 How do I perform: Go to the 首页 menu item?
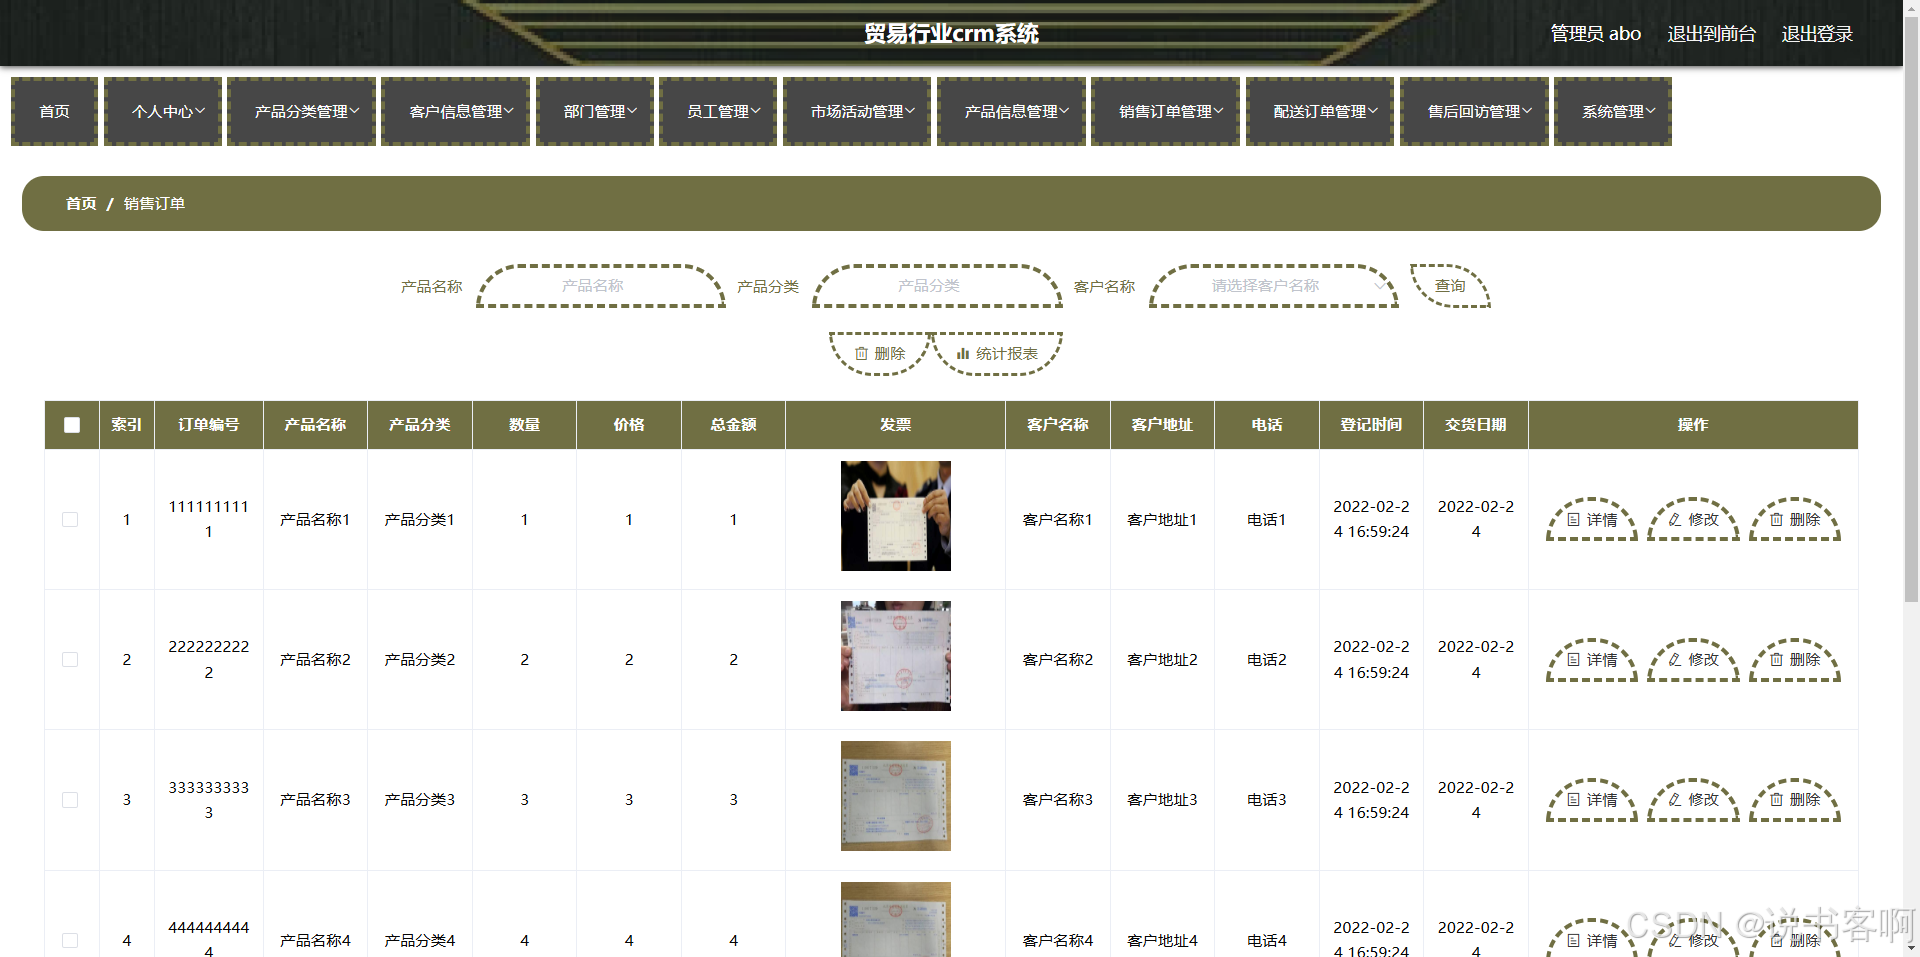click(x=55, y=112)
